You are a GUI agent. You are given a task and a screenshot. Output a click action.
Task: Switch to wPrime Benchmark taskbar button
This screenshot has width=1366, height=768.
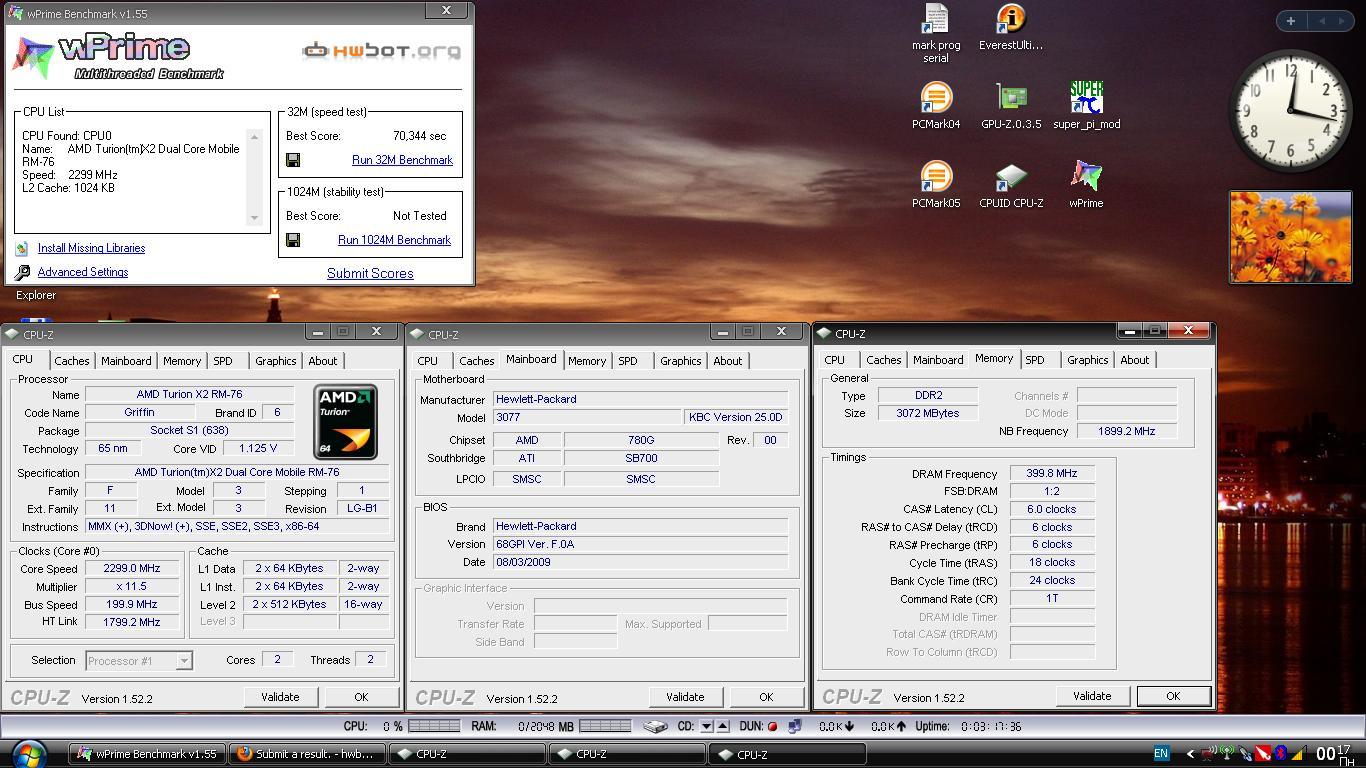click(x=147, y=754)
